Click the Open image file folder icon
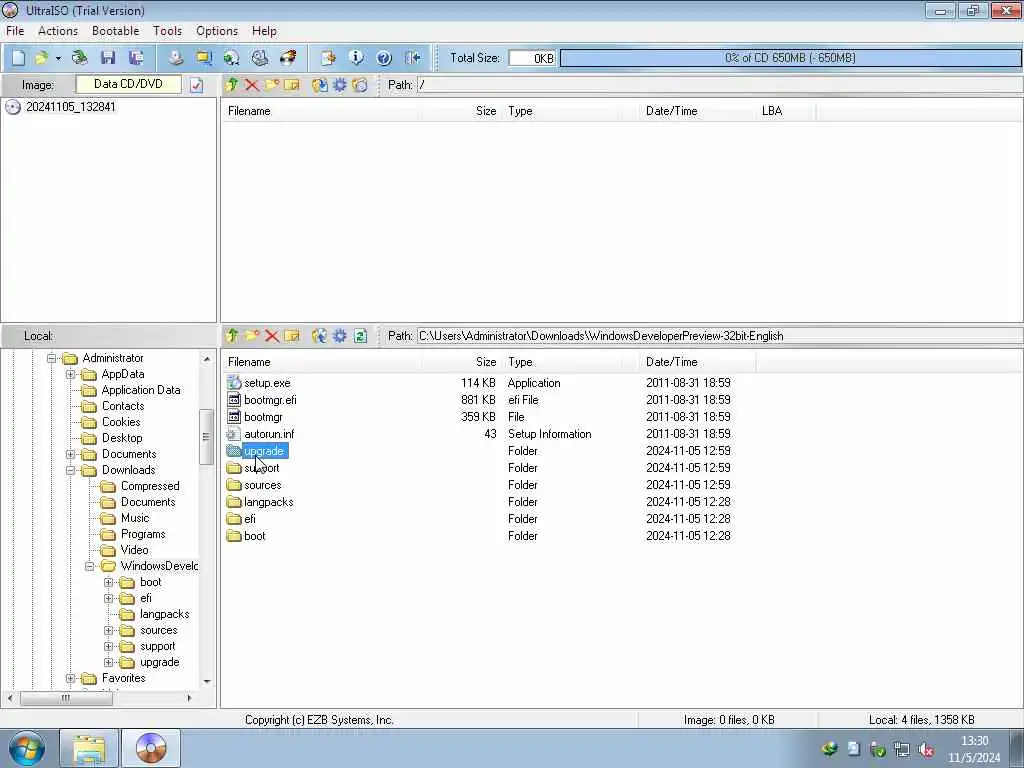This screenshot has height=768, width=1024. tap(42, 58)
